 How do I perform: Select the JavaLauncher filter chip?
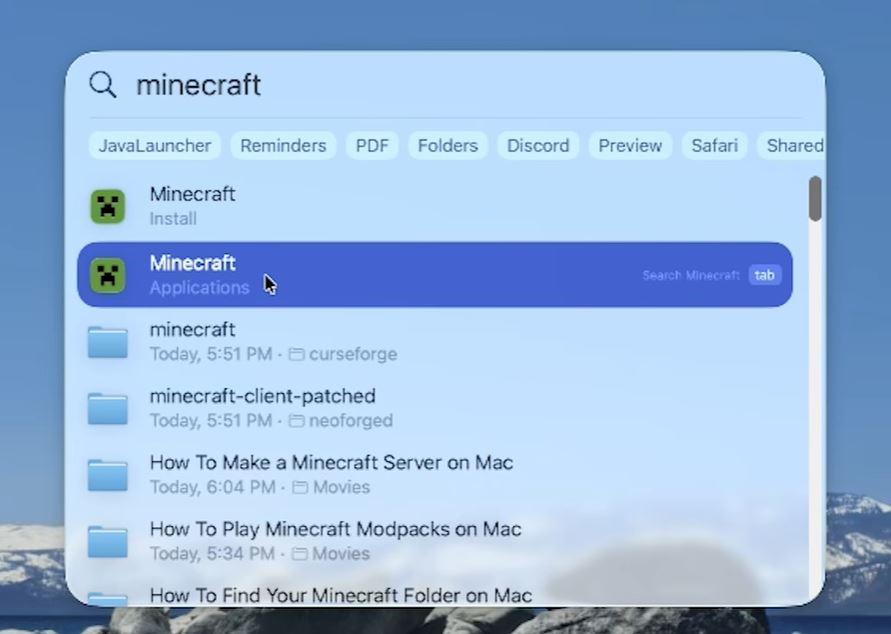tap(155, 145)
